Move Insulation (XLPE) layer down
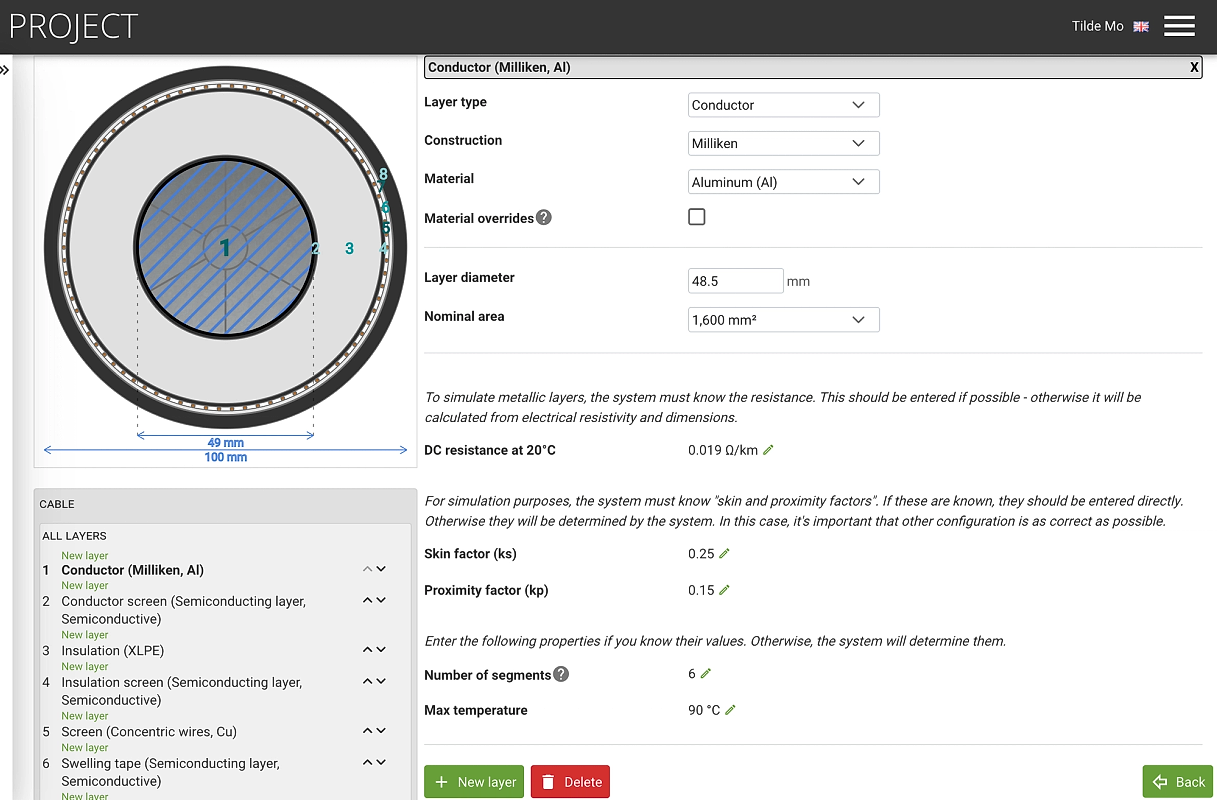 pos(381,649)
